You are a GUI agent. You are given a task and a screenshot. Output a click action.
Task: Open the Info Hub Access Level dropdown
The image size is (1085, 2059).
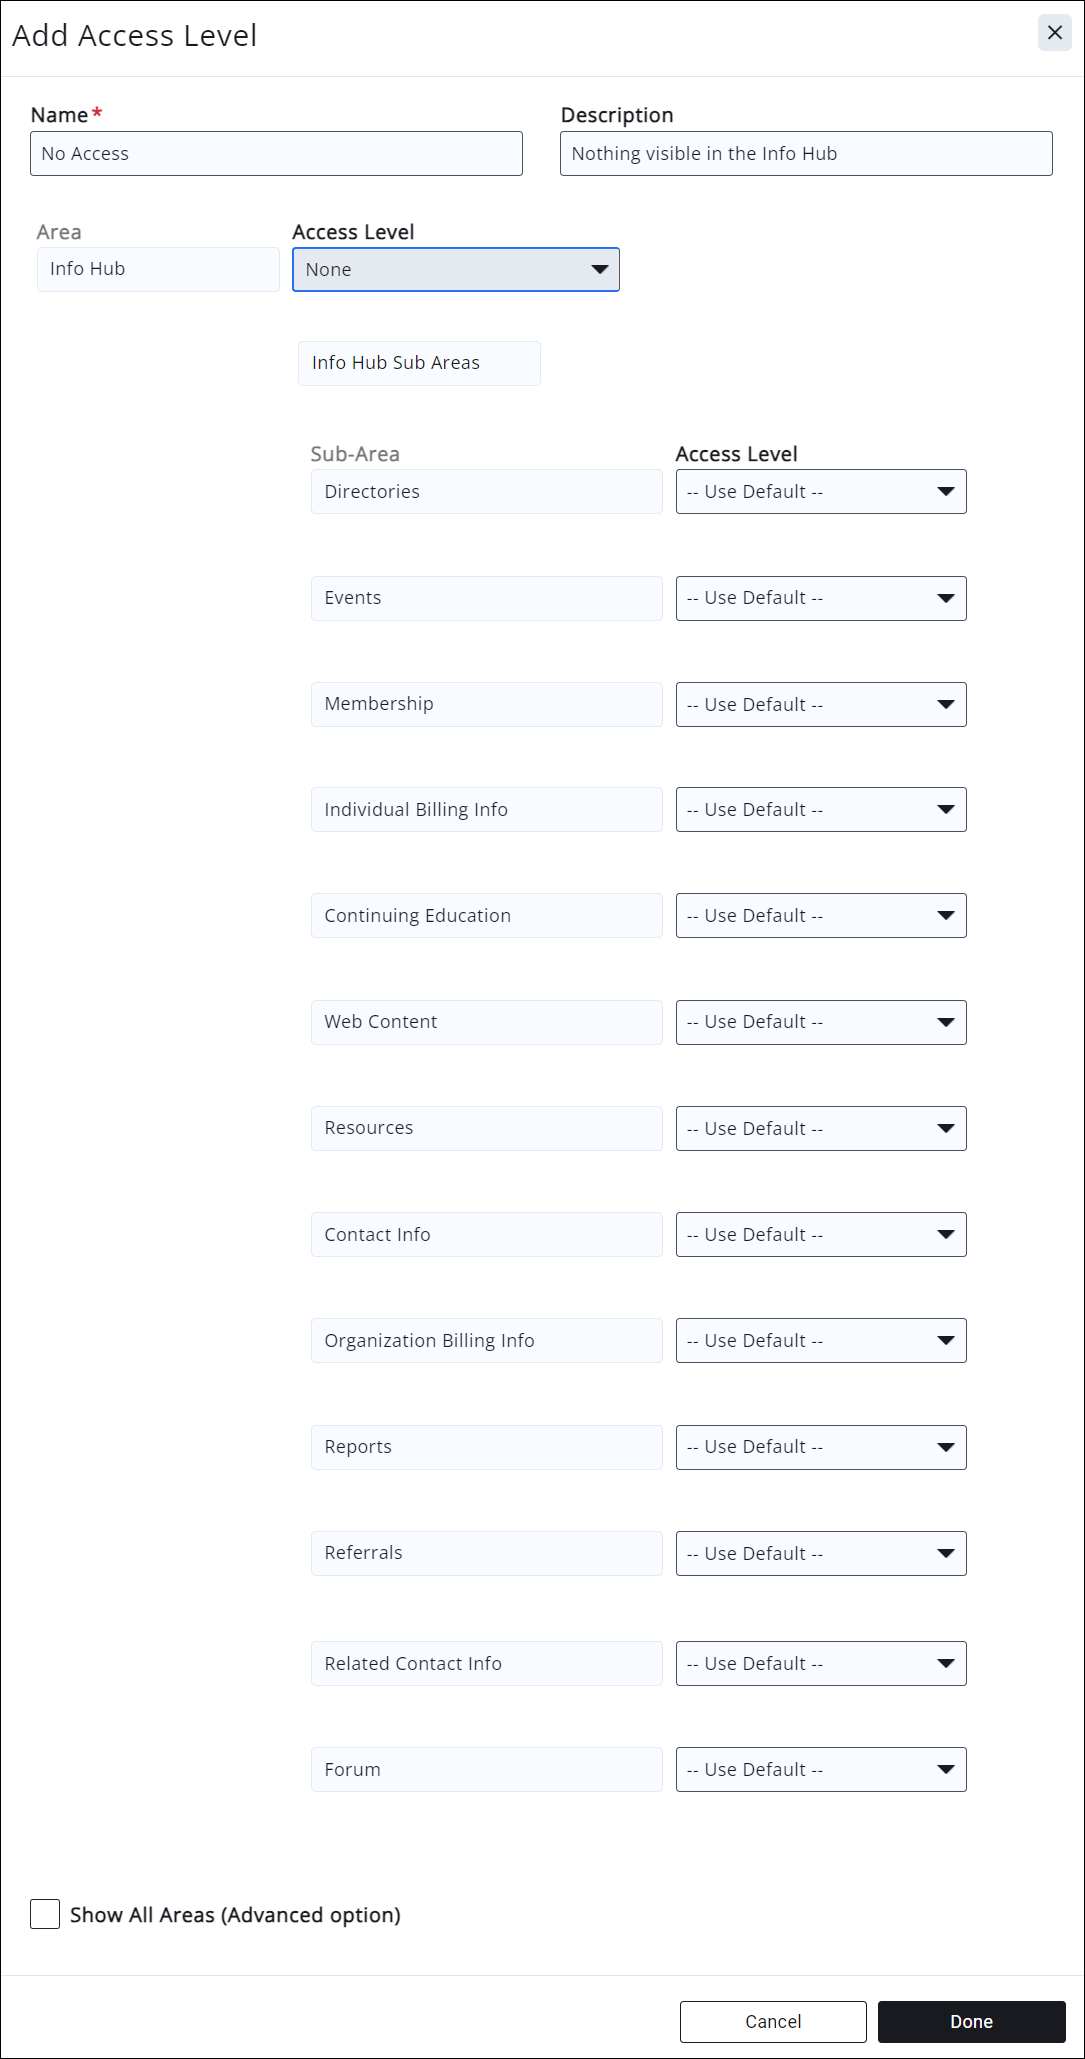456,270
